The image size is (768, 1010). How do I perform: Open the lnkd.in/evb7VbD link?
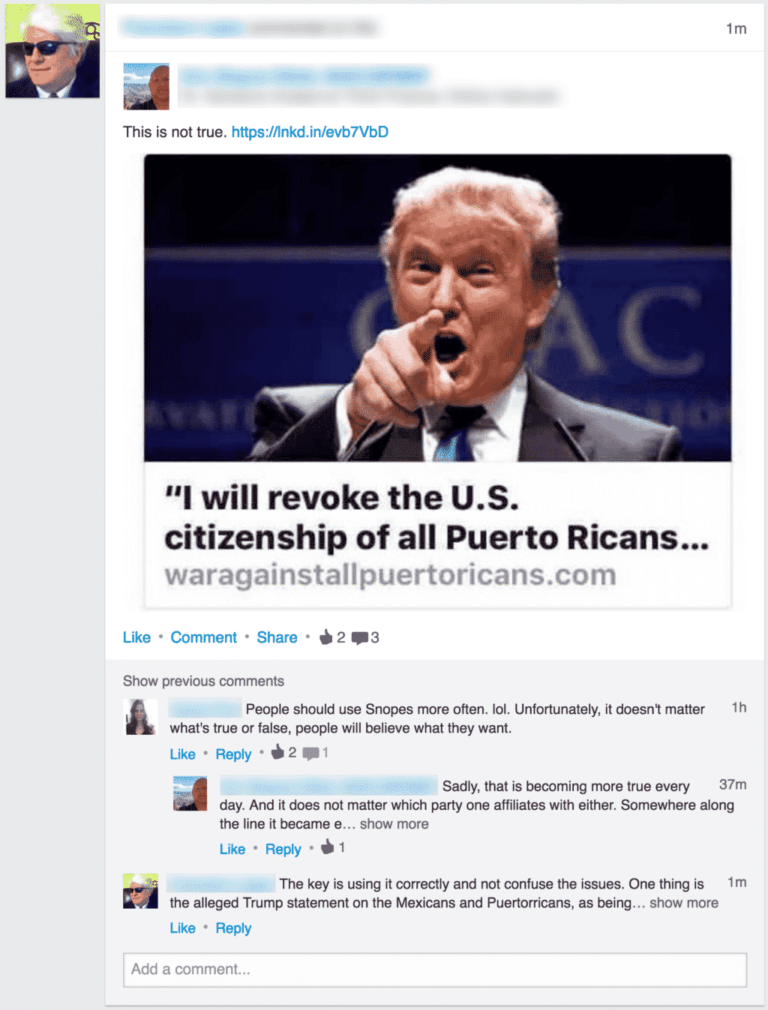coord(310,132)
